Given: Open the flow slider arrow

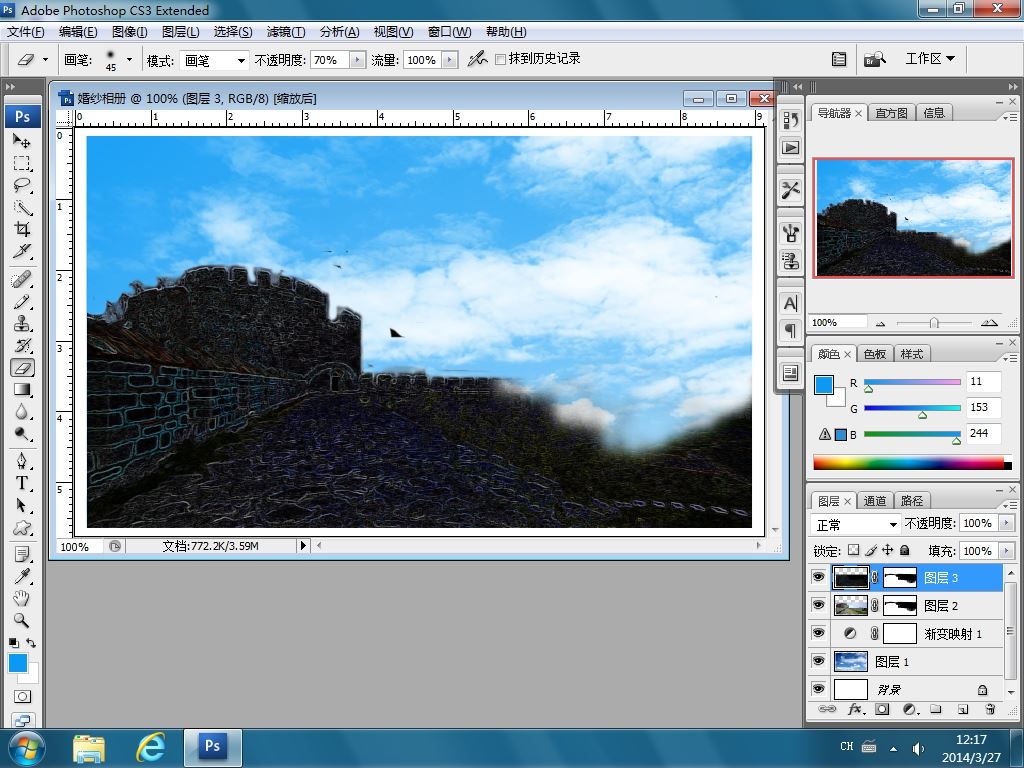Looking at the screenshot, I should click(450, 60).
